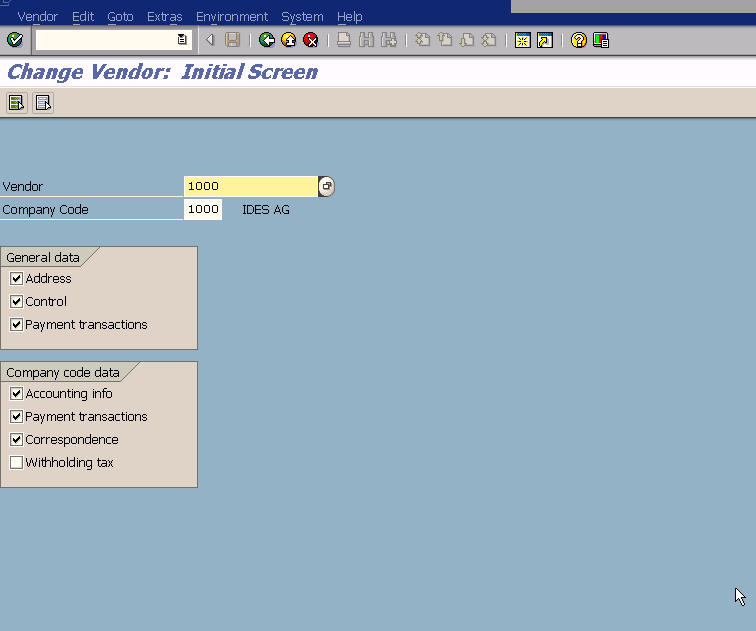
Task: Click the Deselect All tabs icon
Action: pos(43,103)
